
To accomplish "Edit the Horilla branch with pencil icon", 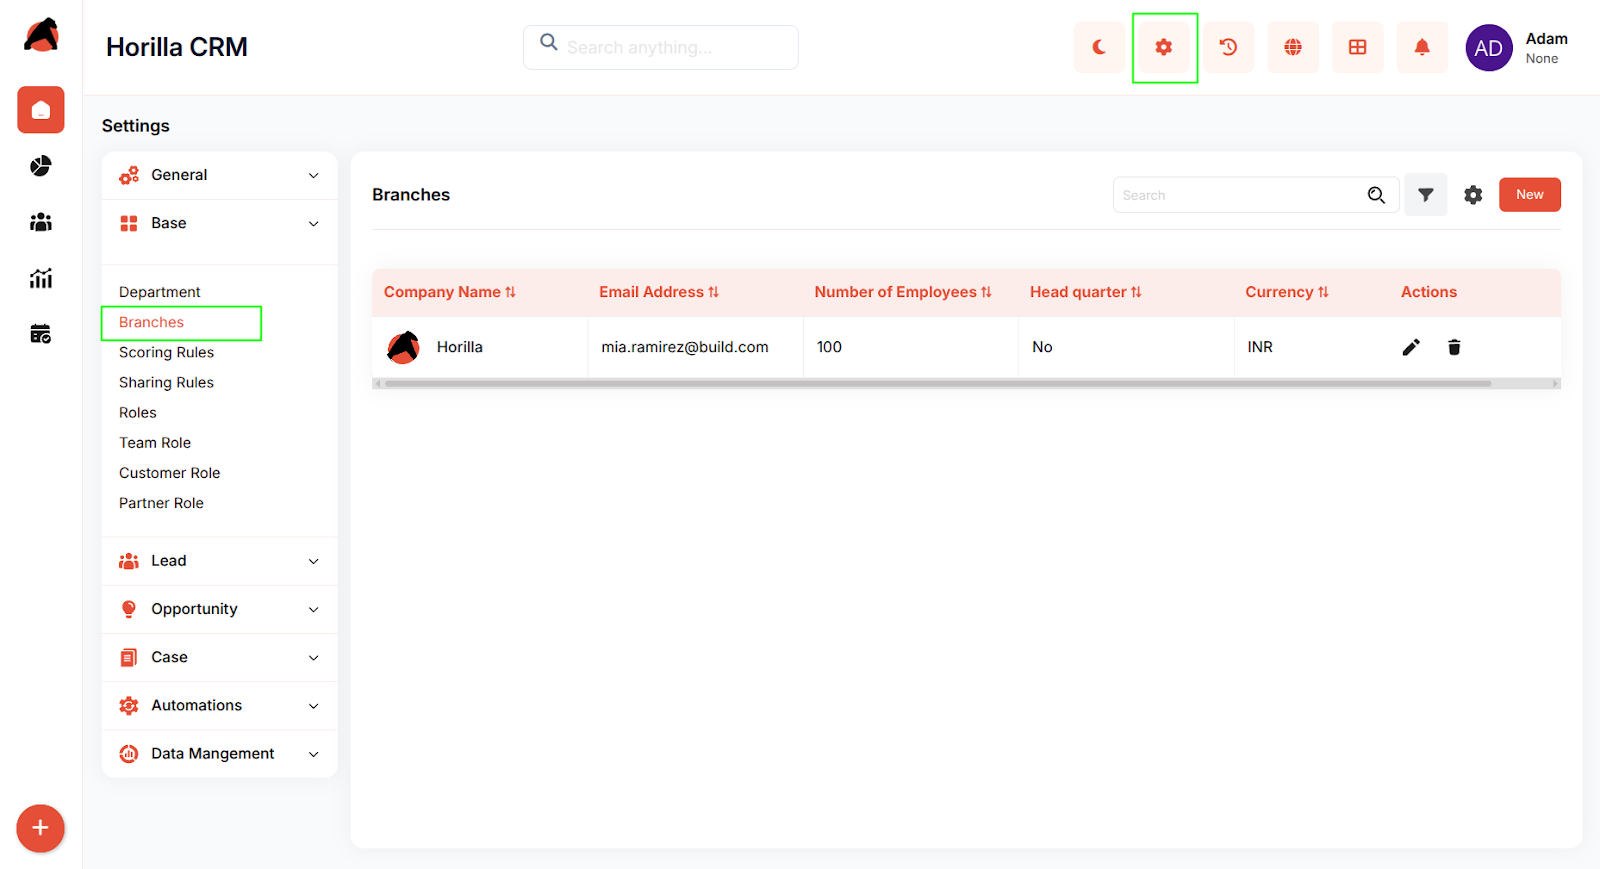I will coord(1411,347).
